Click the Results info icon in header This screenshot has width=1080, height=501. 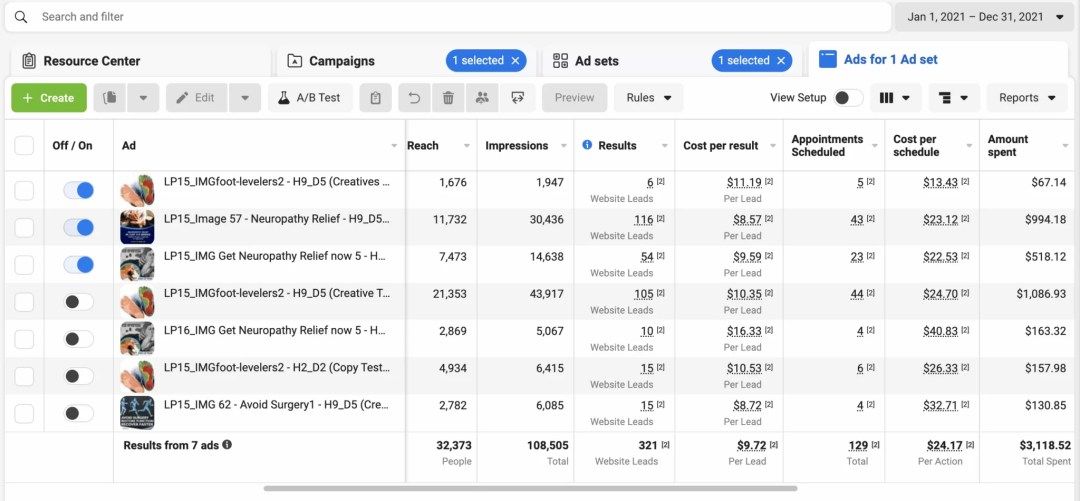(588, 145)
